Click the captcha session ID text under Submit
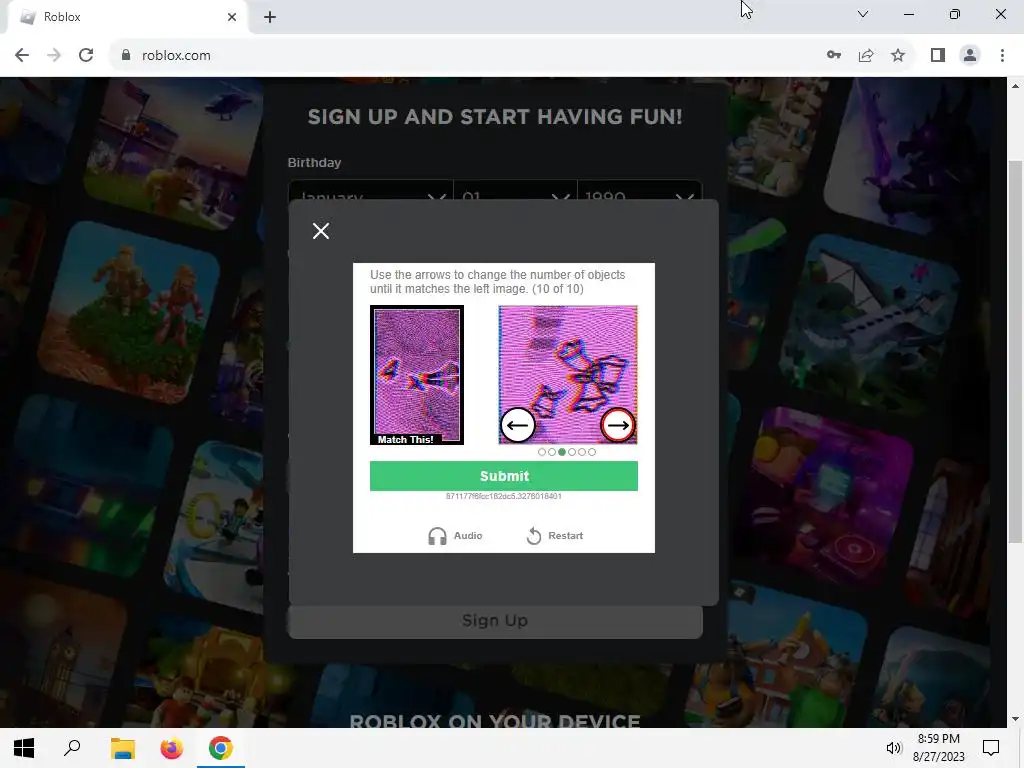This screenshot has width=1024, height=768. point(504,496)
